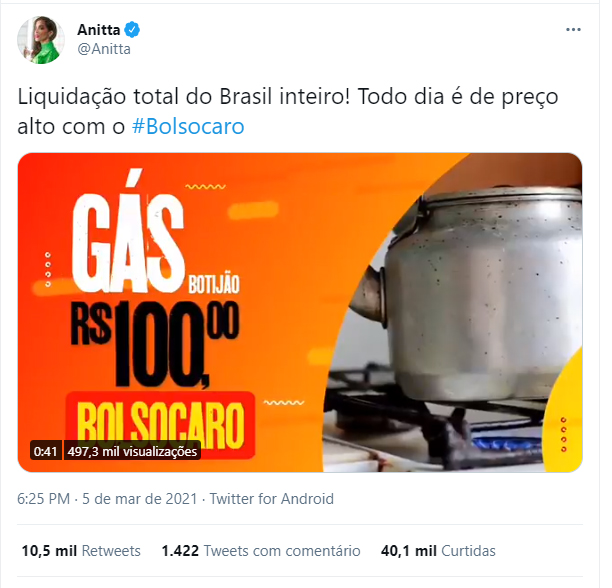Open 1.422 Tweets com comentário

tap(261, 551)
